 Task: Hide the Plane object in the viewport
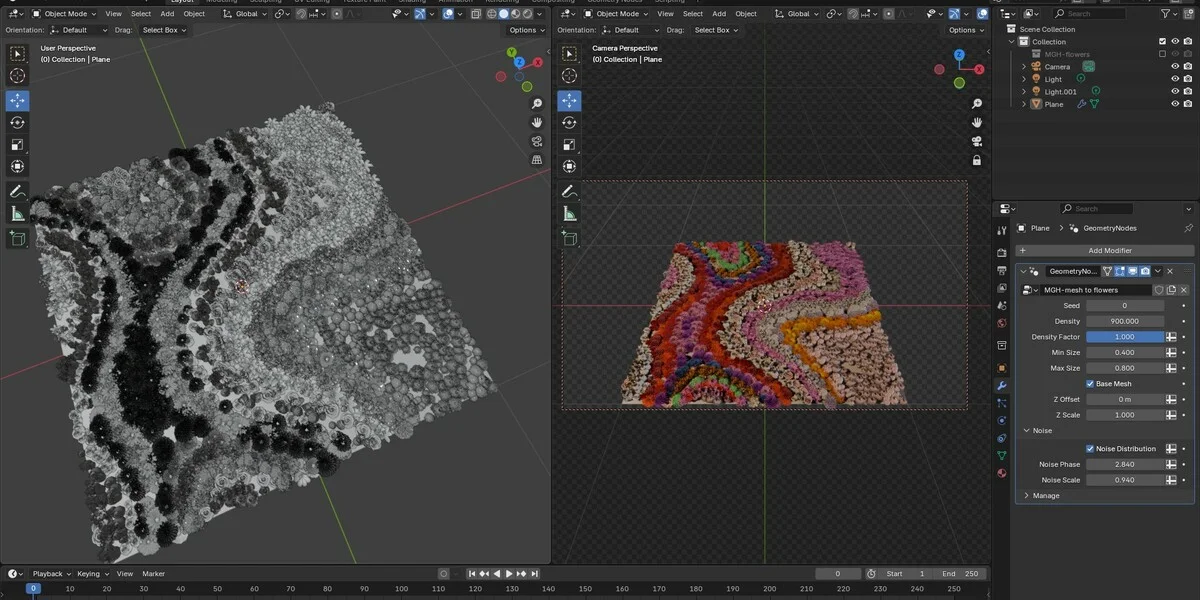tap(1175, 103)
